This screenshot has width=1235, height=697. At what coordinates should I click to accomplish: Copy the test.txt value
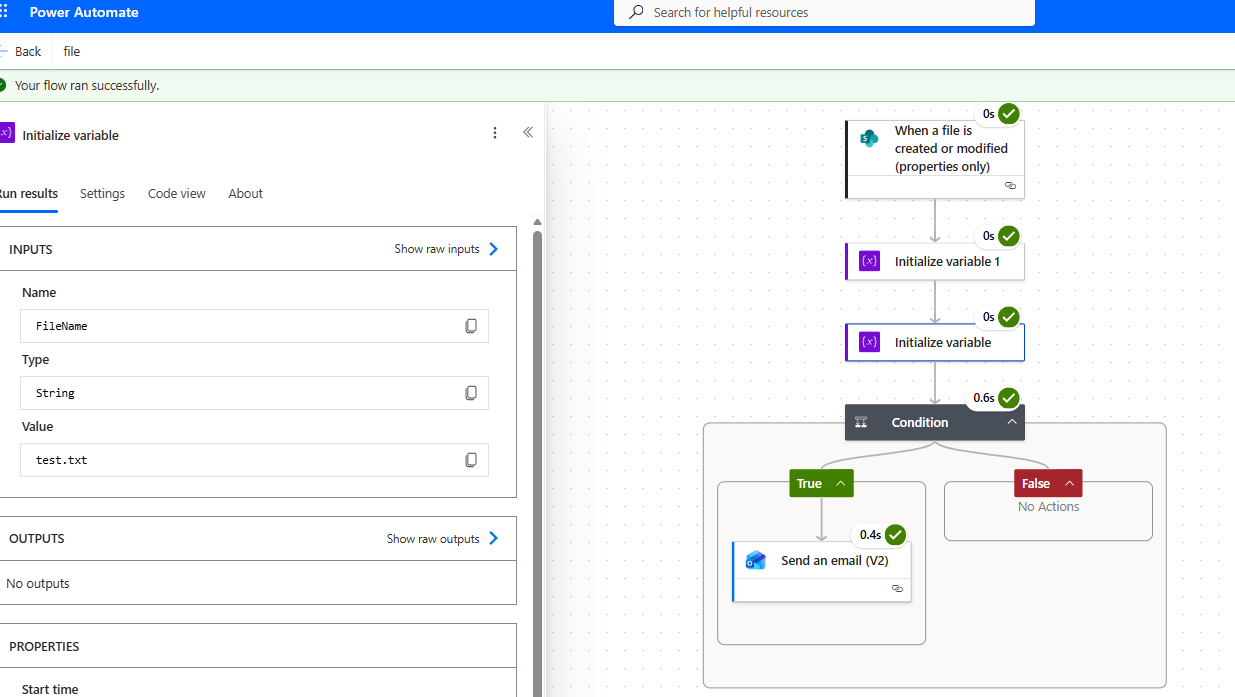471,460
